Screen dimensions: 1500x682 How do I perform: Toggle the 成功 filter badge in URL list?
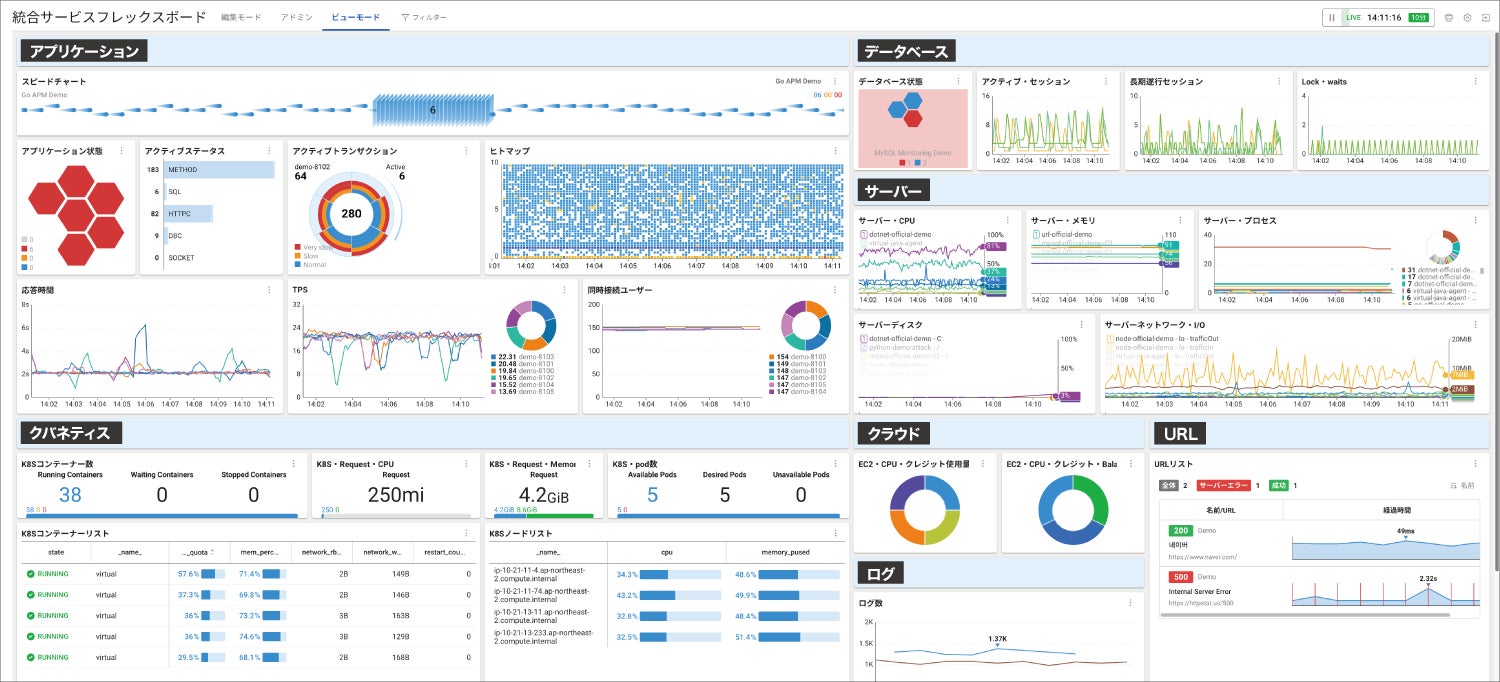[1279, 486]
